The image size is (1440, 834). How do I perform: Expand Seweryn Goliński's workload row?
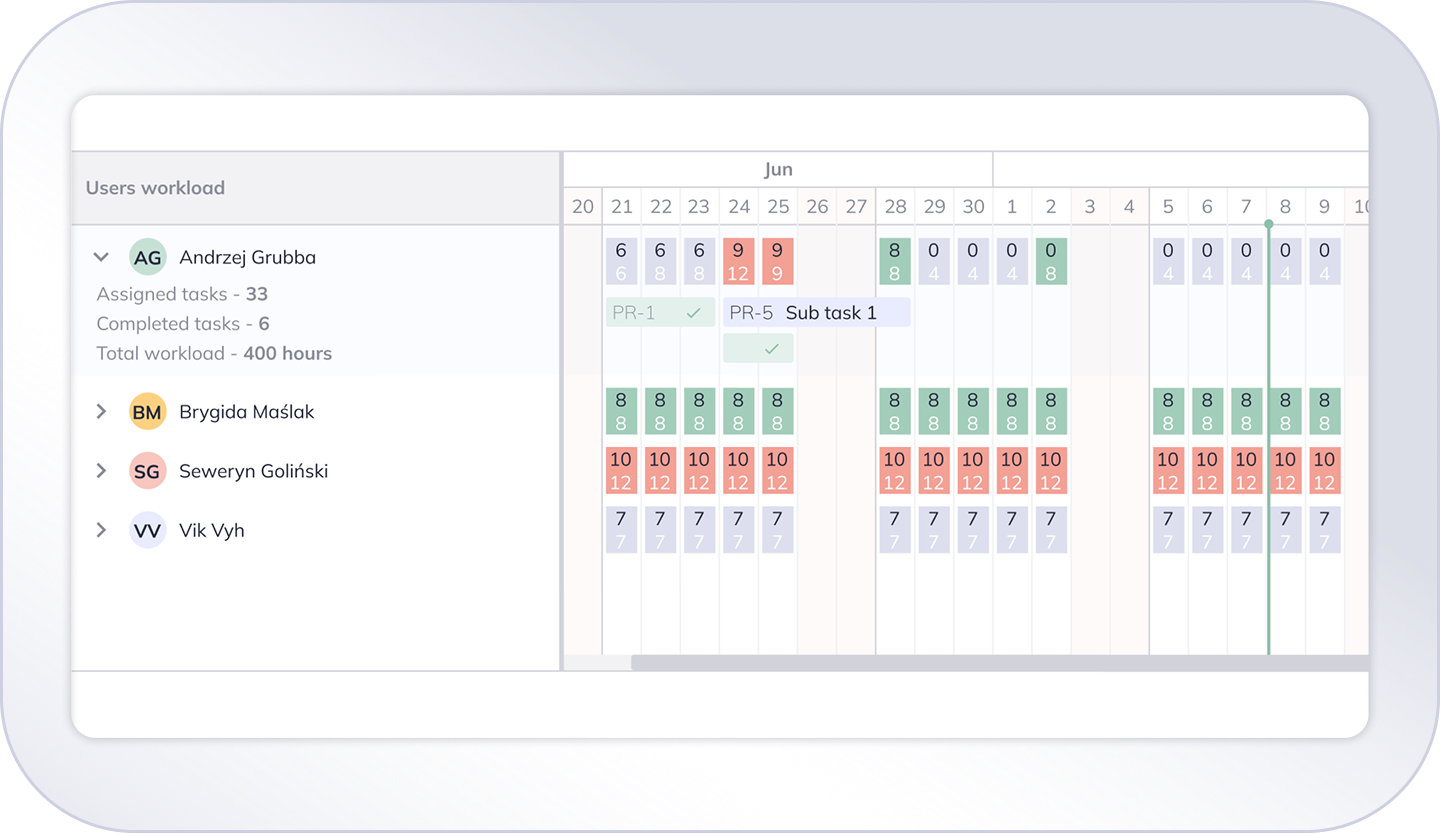[x=101, y=470]
